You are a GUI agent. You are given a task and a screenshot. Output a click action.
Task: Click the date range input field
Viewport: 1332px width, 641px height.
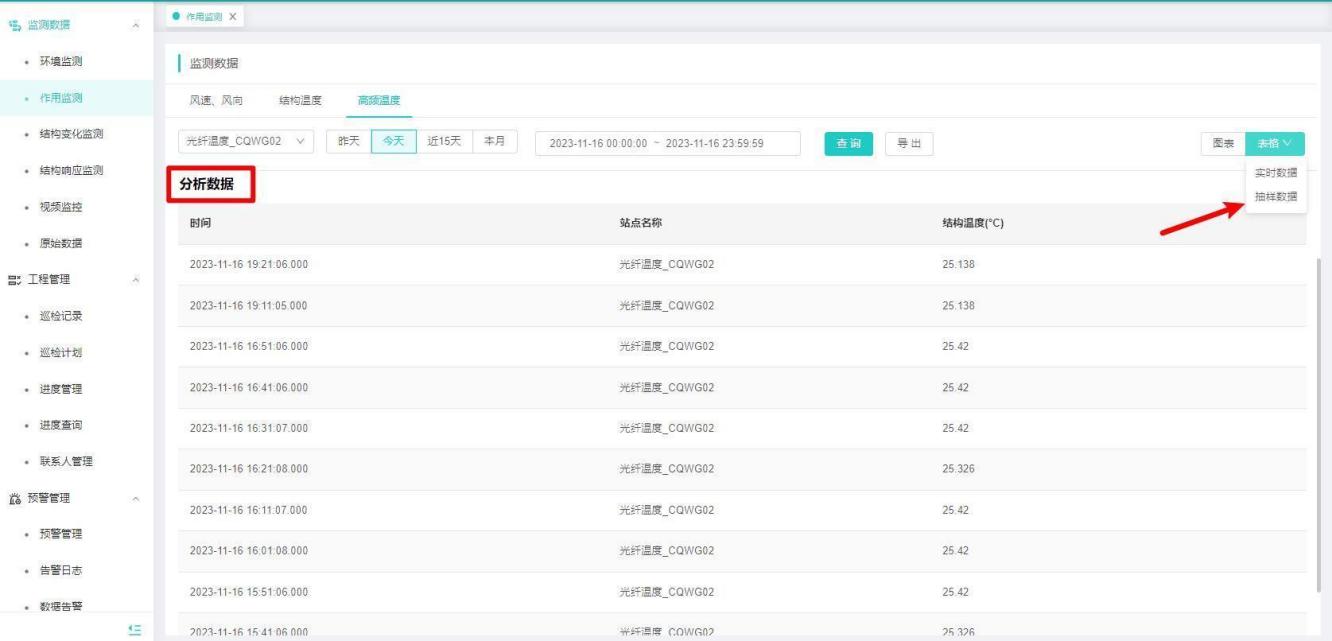[668, 144]
